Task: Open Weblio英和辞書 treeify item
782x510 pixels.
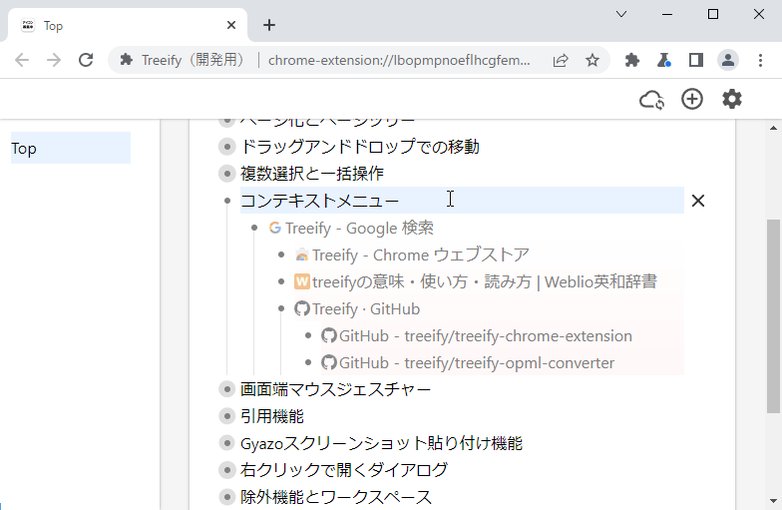Action: tap(484, 282)
